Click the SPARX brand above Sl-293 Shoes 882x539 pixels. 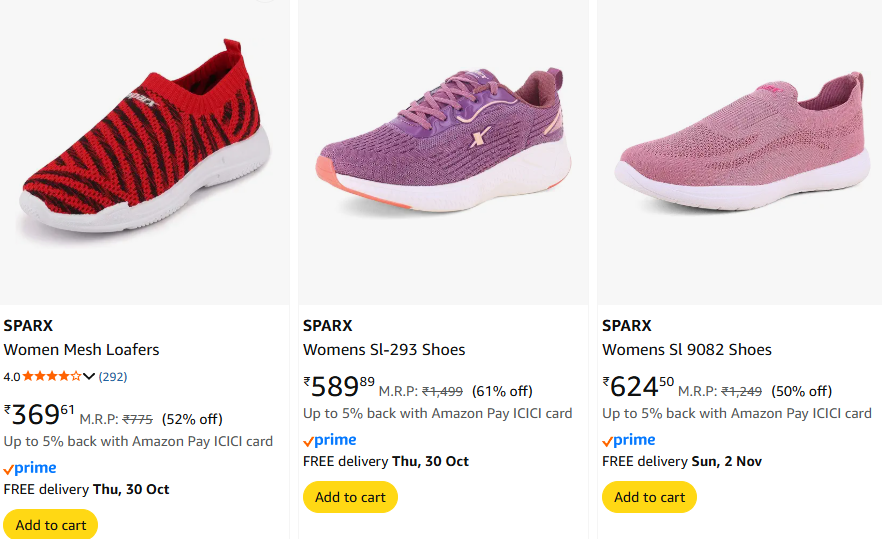coord(327,326)
